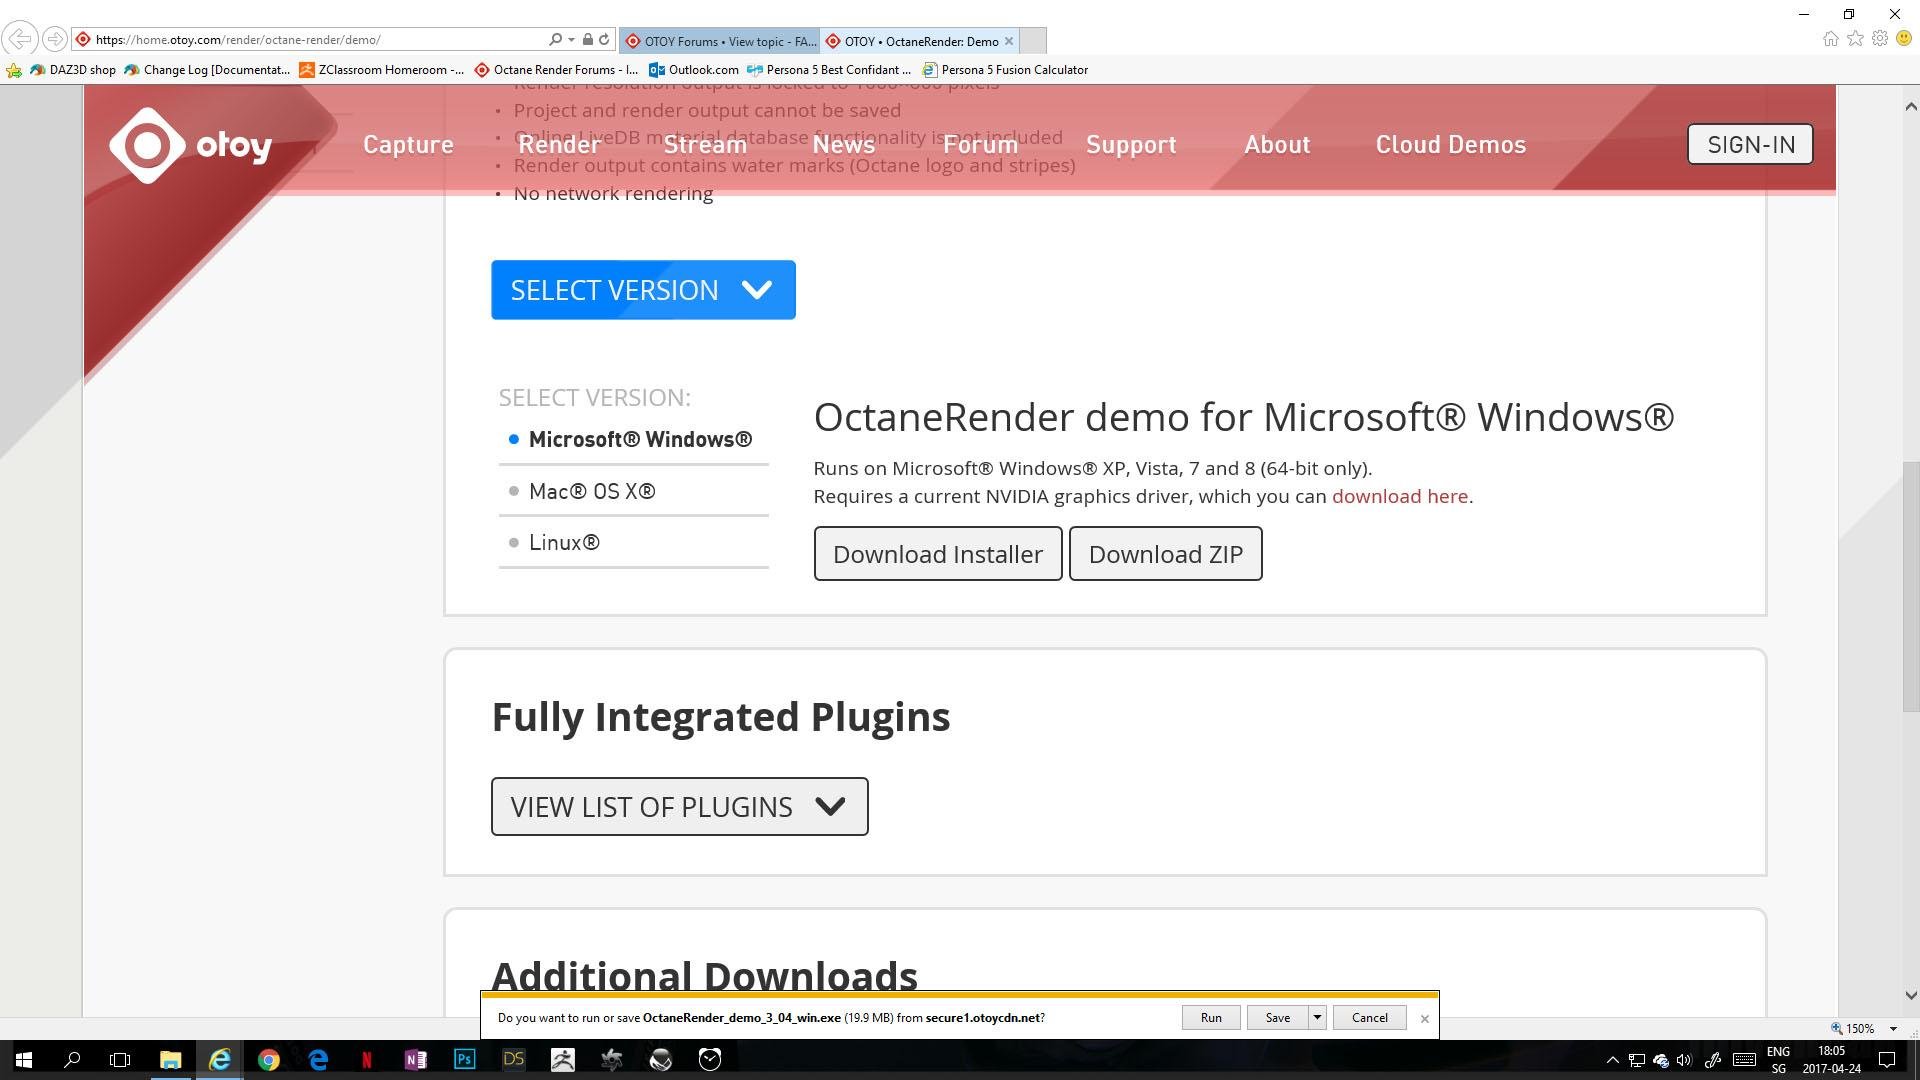Image resolution: width=1920 pixels, height=1080 pixels.
Task: Open ZBrush from the taskbar
Action: pos(562,1059)
